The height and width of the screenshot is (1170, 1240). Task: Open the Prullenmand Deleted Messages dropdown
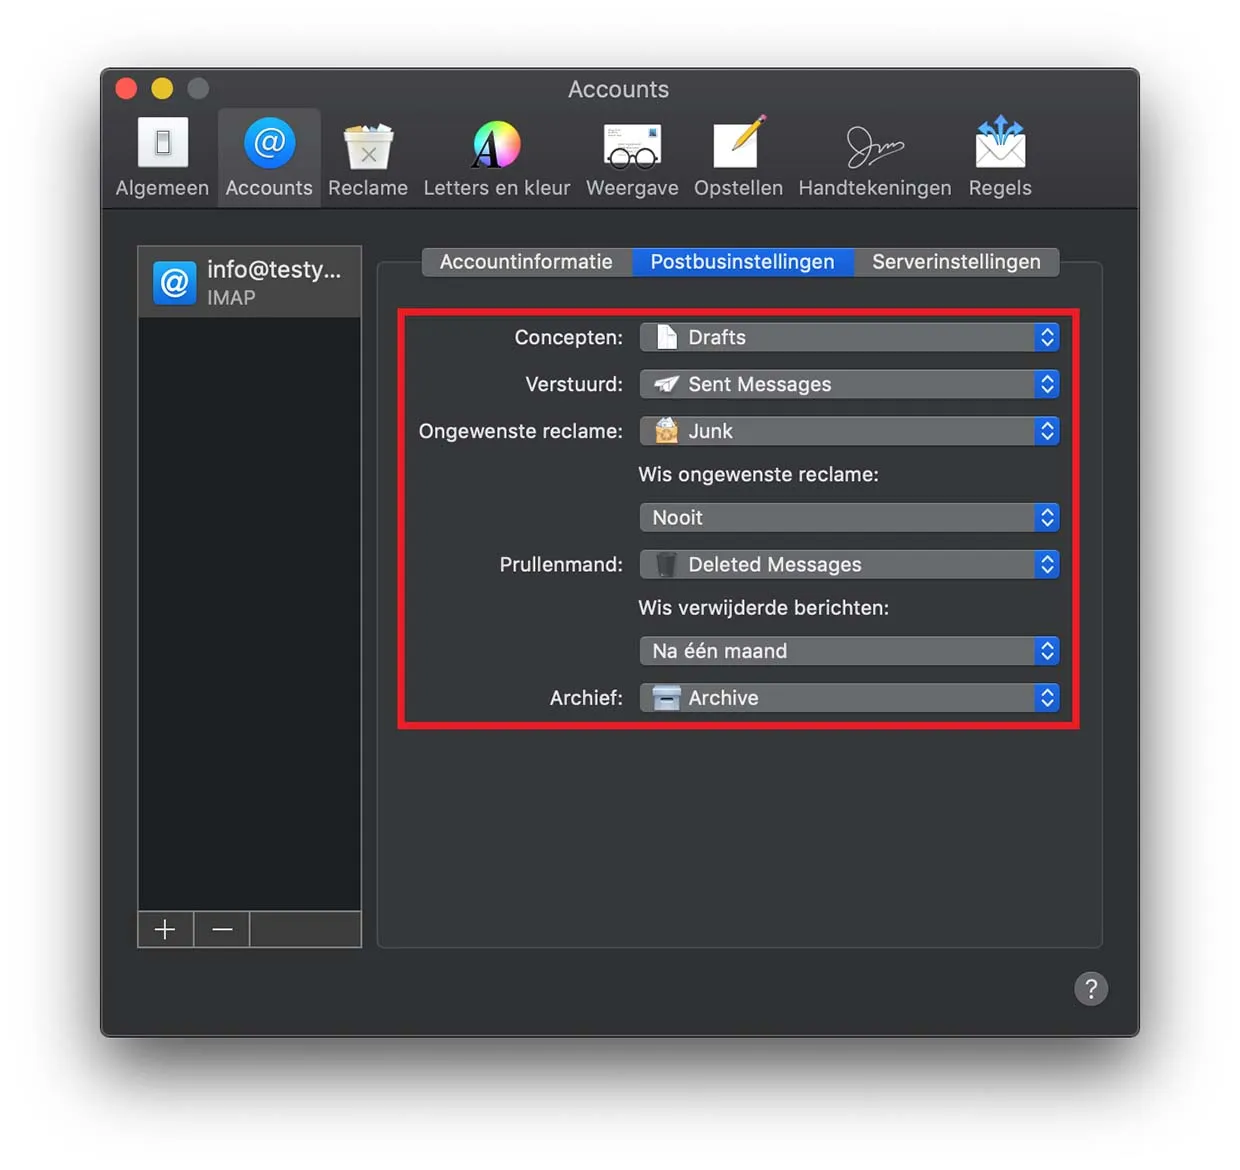coord(848,565)
